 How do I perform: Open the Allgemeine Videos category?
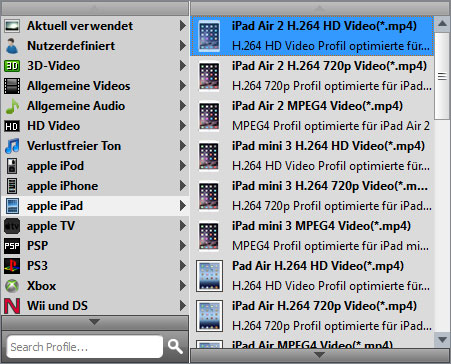point(95,86)
